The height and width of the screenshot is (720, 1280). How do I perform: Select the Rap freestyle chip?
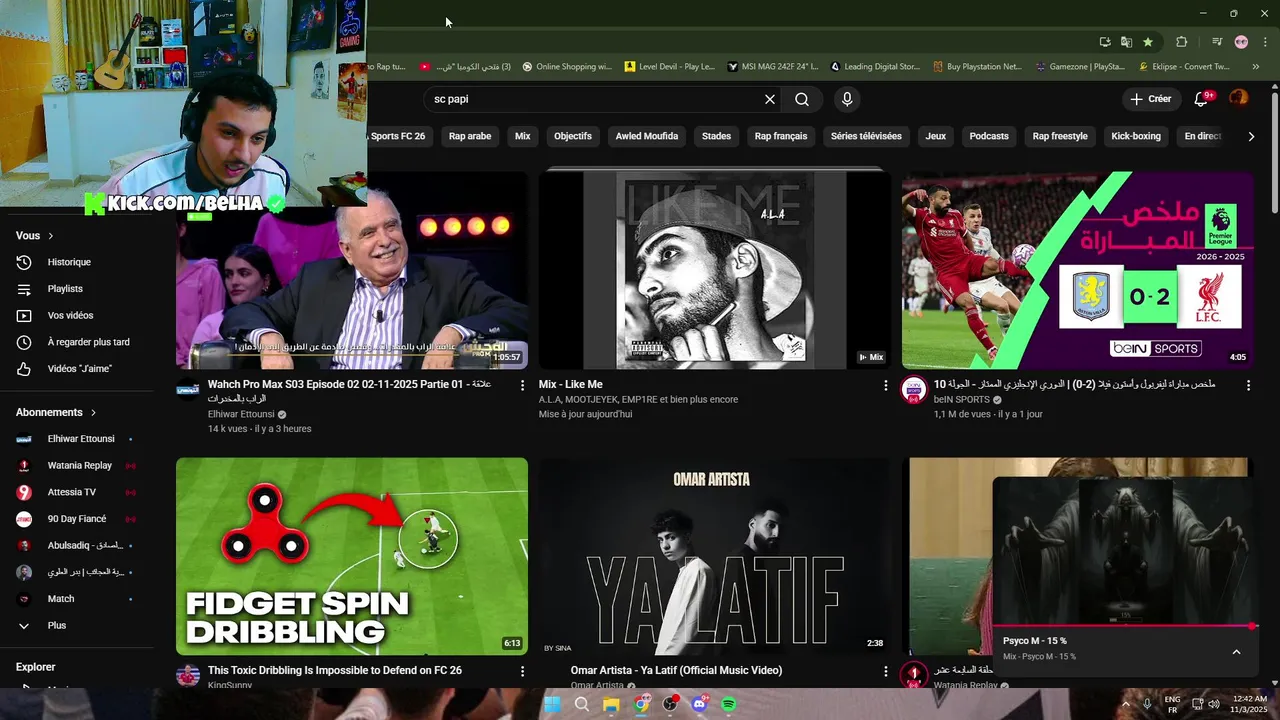tap(1060, 136)
